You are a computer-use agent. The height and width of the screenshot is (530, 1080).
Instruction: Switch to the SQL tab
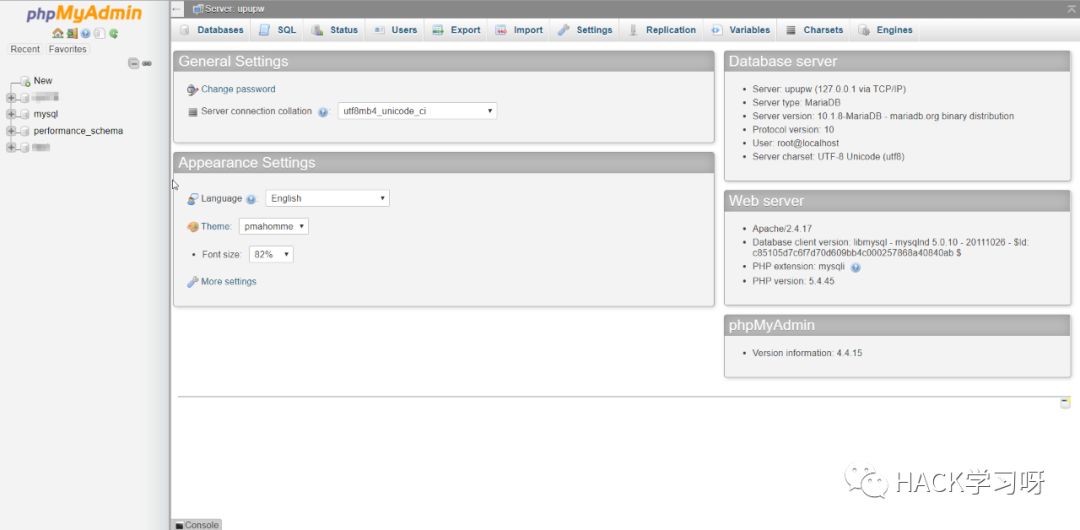point(278,30)
